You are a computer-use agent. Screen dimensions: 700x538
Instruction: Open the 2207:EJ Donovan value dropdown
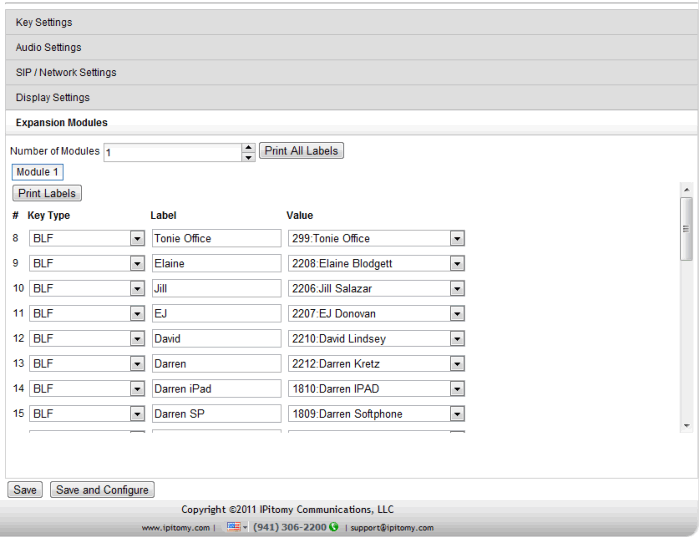coord(376,313)
